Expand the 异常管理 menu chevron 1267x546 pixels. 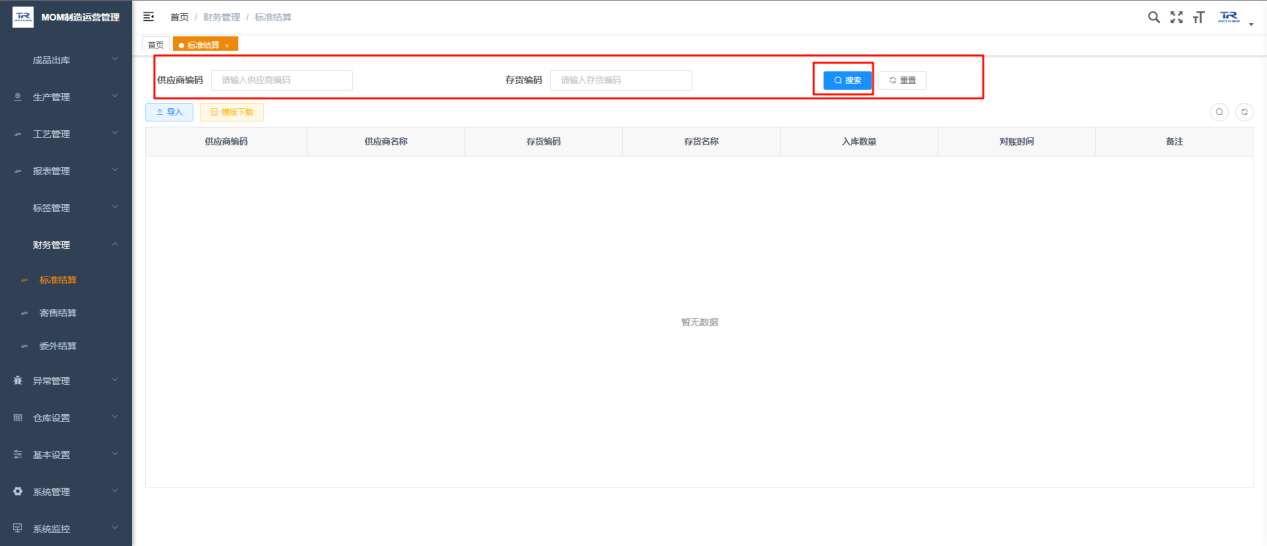(115, 381)
